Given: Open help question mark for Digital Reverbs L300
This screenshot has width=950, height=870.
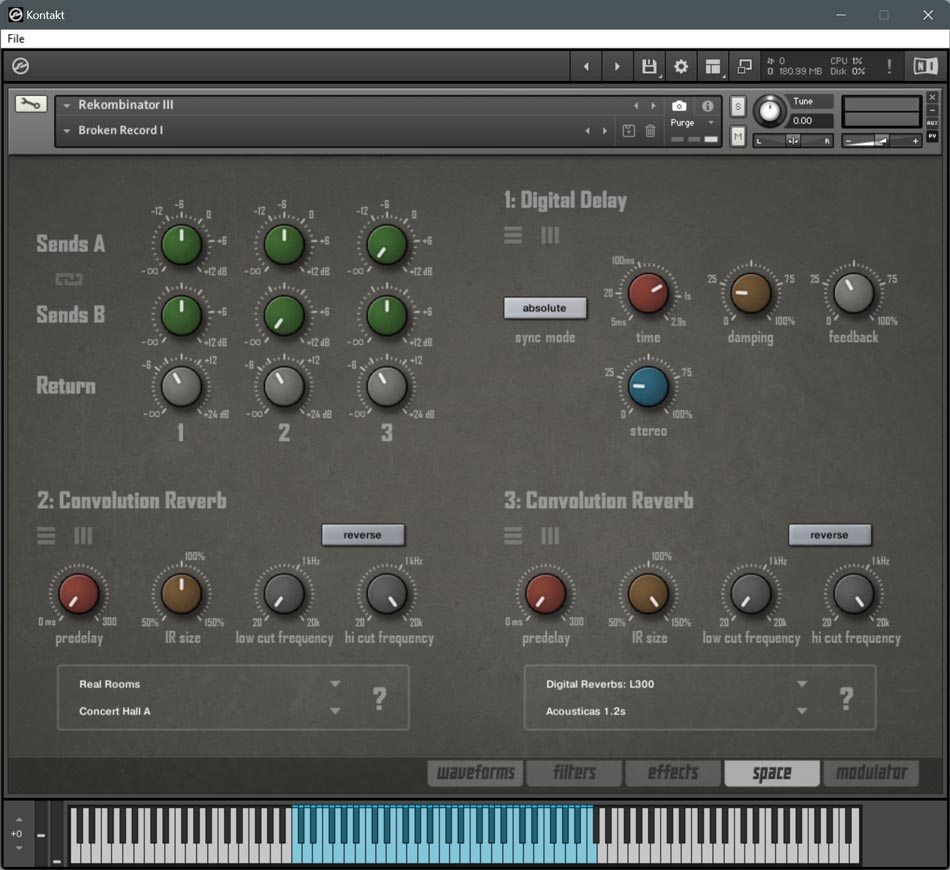Looking at the screenshot, I should 846,698.
